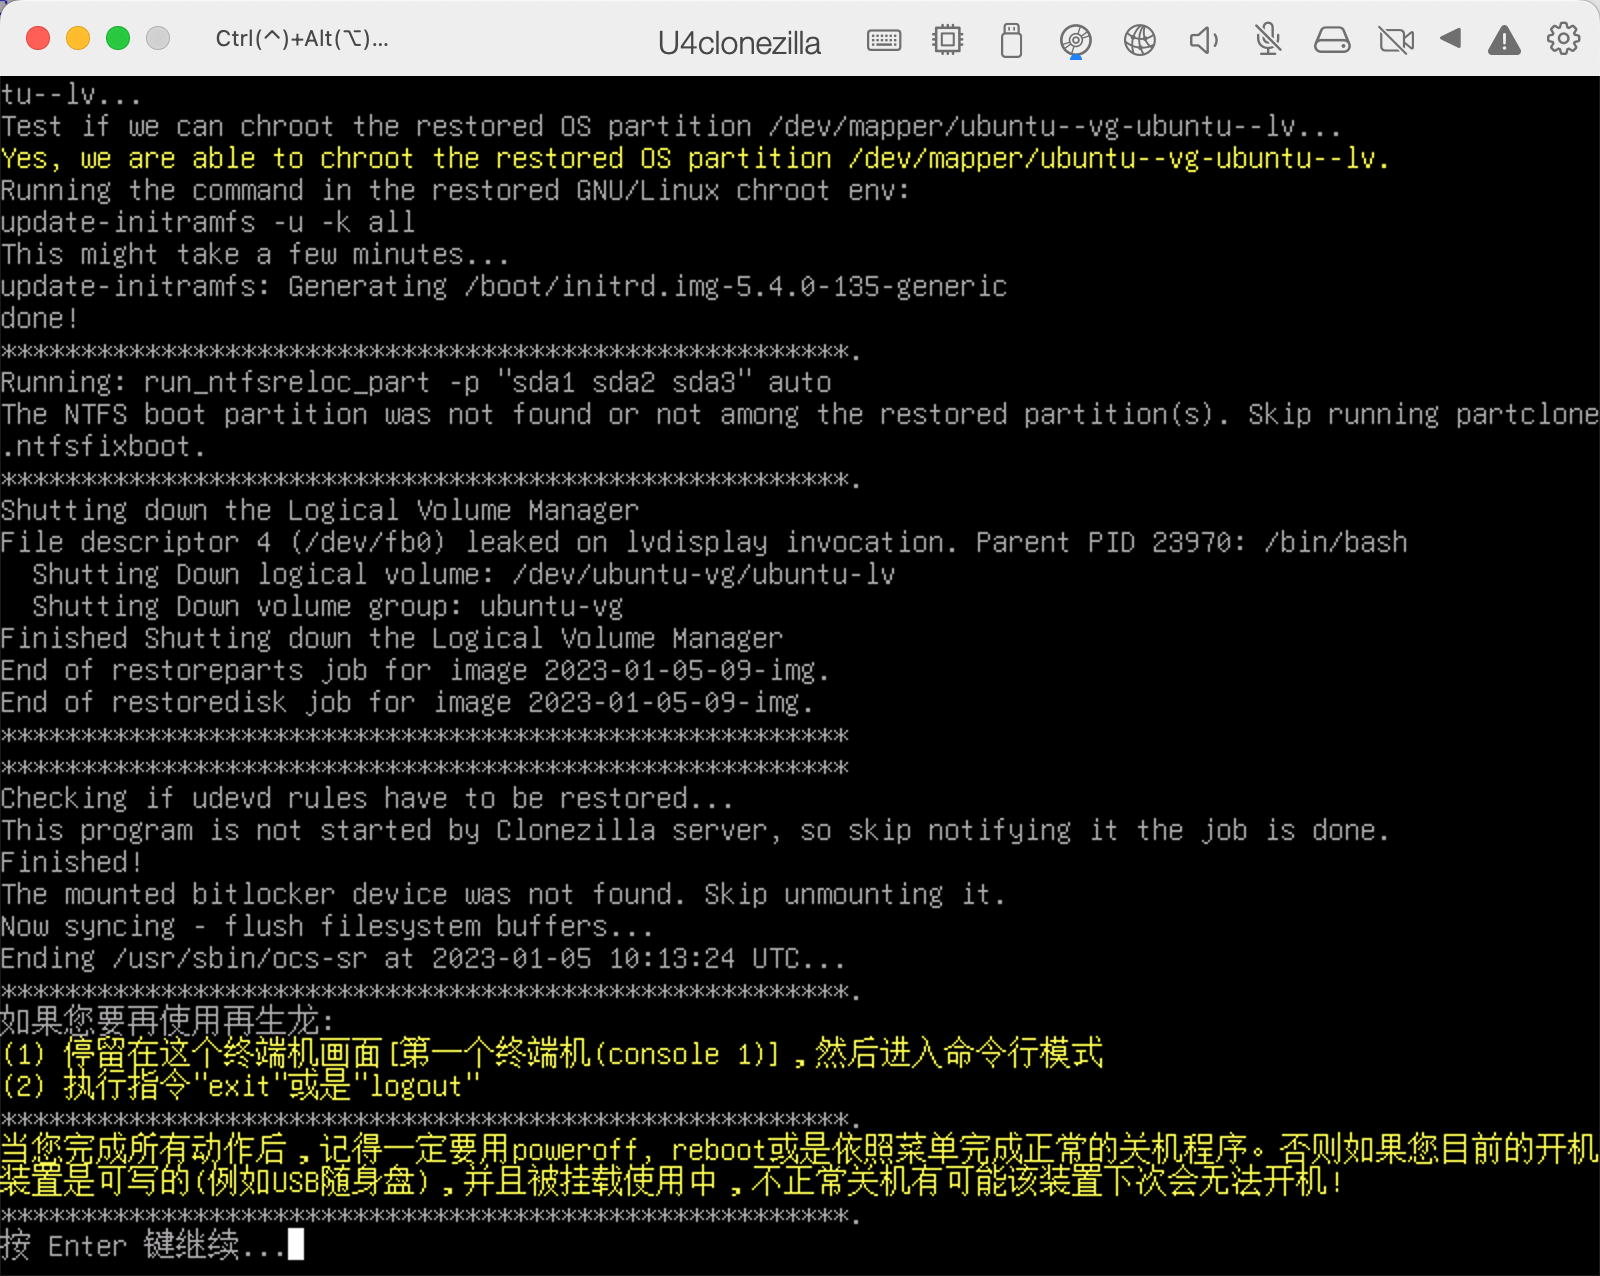Open VM configuration gear icon
1600x1276 pixels.
pyautogui.click(x=1563, y=39)
